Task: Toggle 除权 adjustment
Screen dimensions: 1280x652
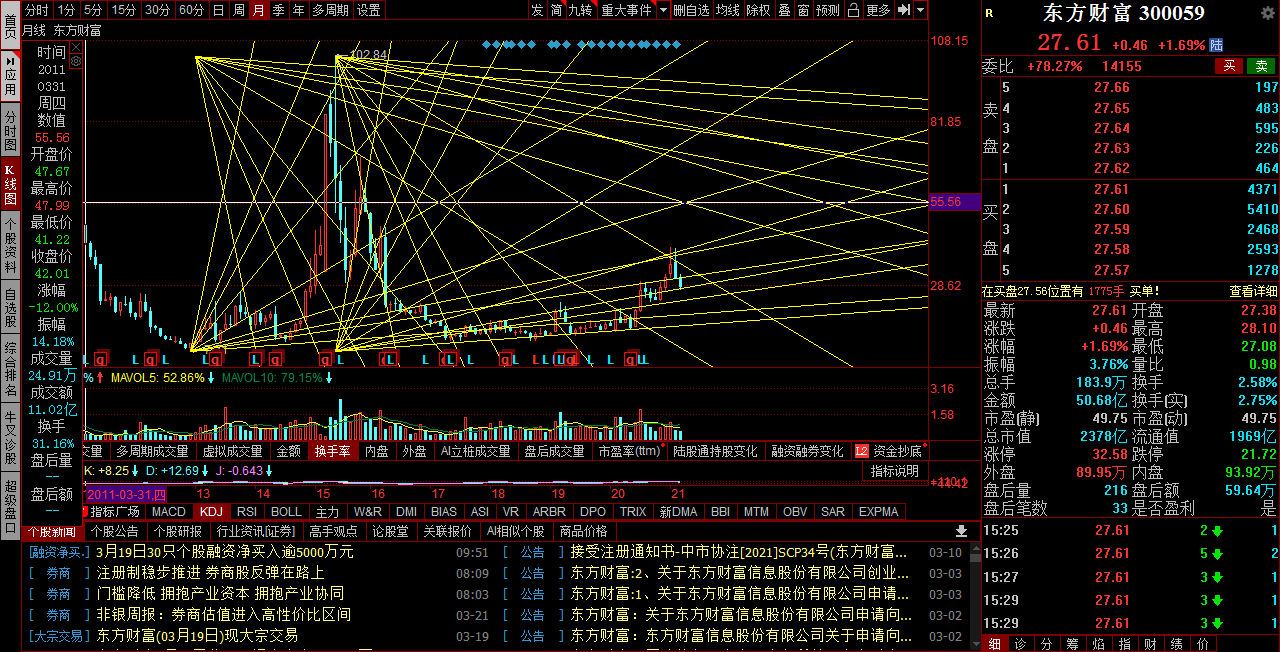Action: click(x=759, y=10)
